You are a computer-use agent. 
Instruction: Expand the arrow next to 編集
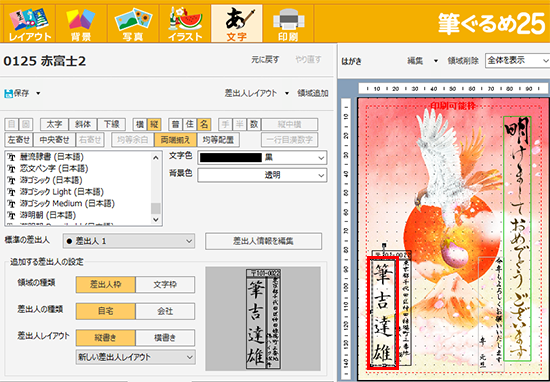[436, 61]
